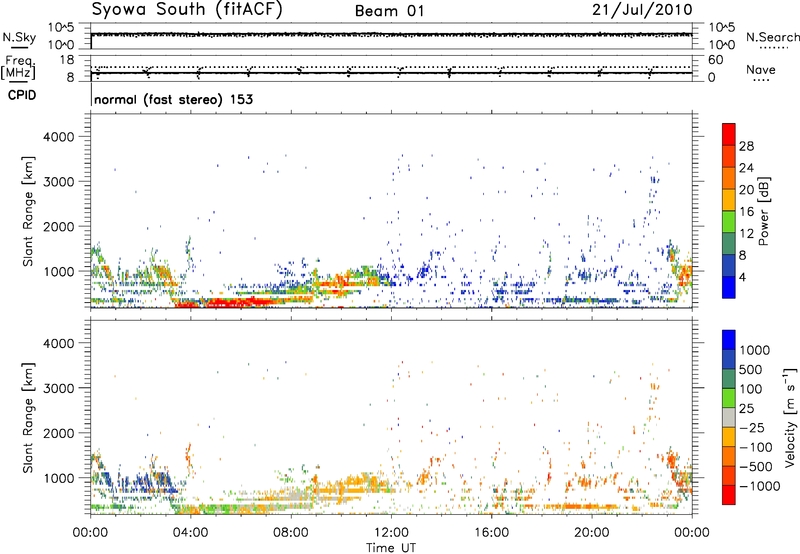Viewport: 800px width, 554px height.
Task: Click the 'N.Search' legend label
Action: click(x=772, y=37)
